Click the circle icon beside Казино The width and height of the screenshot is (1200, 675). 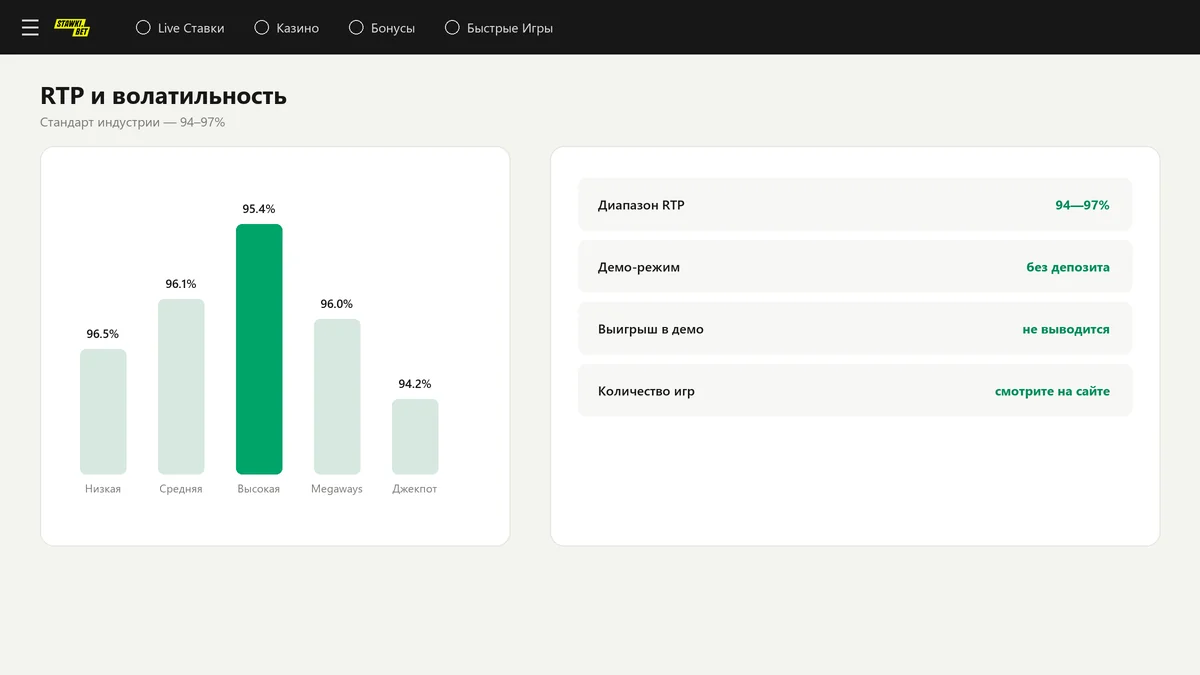pyautogui.click(x=262, y=28)
